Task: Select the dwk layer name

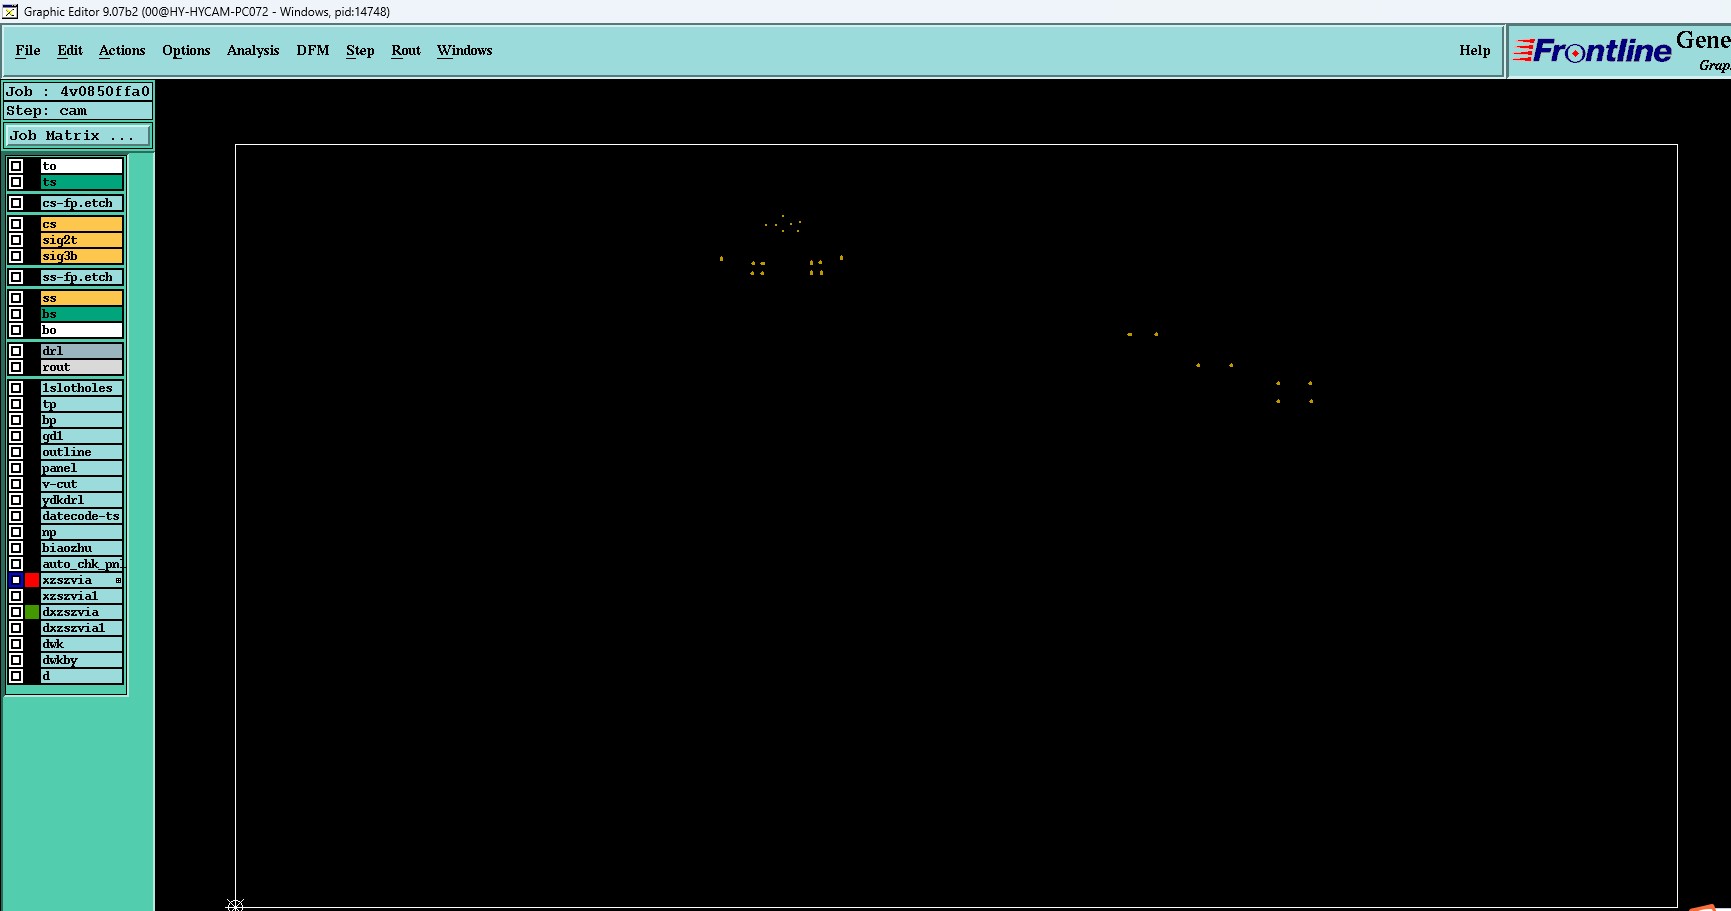Action: click(x=82, y=644)
